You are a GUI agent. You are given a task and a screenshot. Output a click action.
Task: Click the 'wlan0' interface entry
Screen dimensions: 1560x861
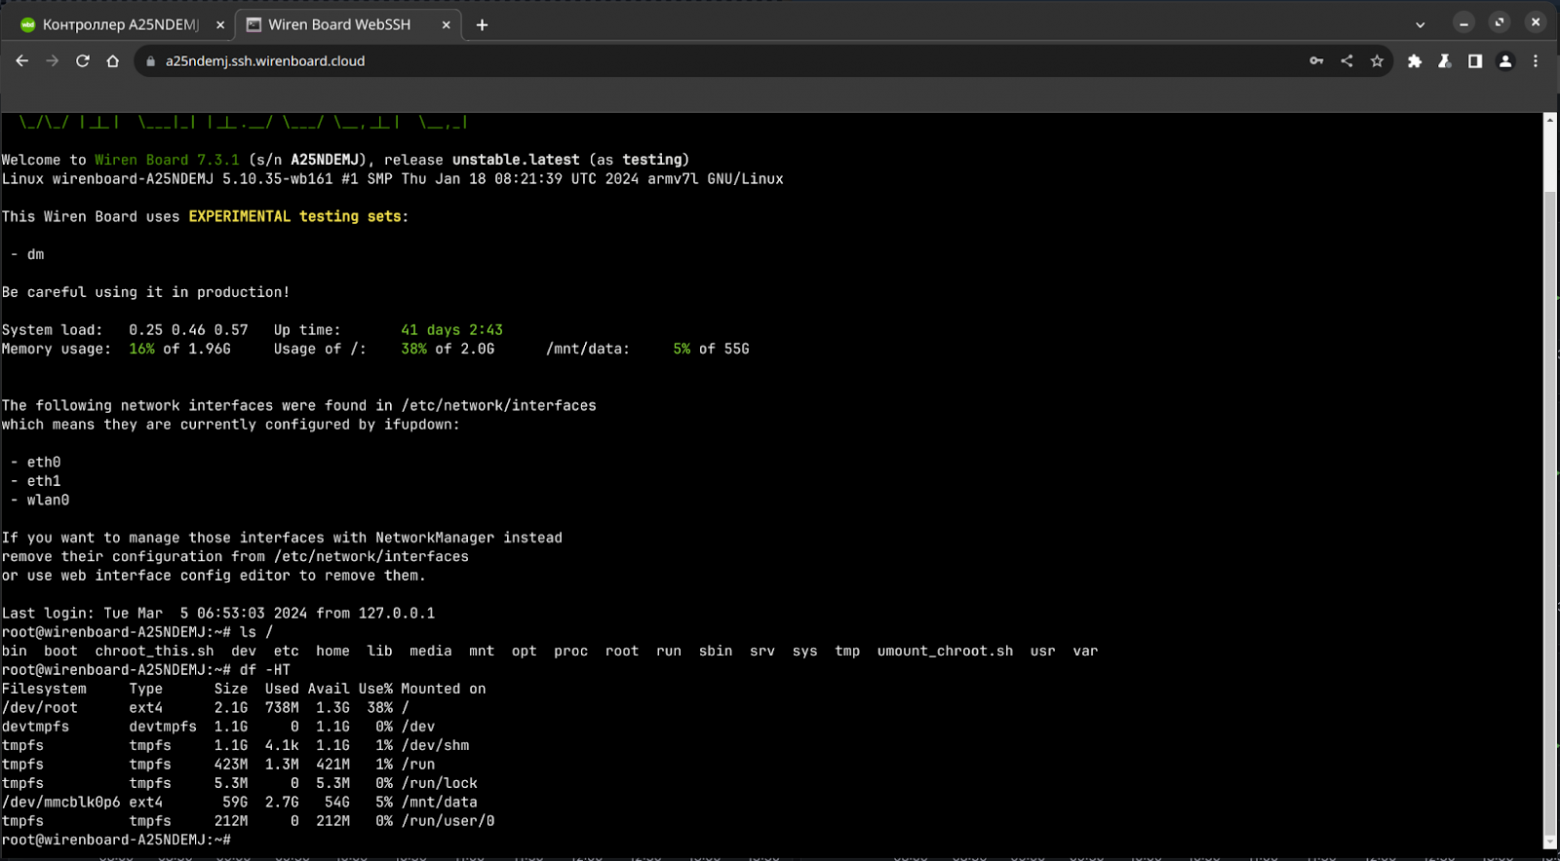[x=48, y=500]
